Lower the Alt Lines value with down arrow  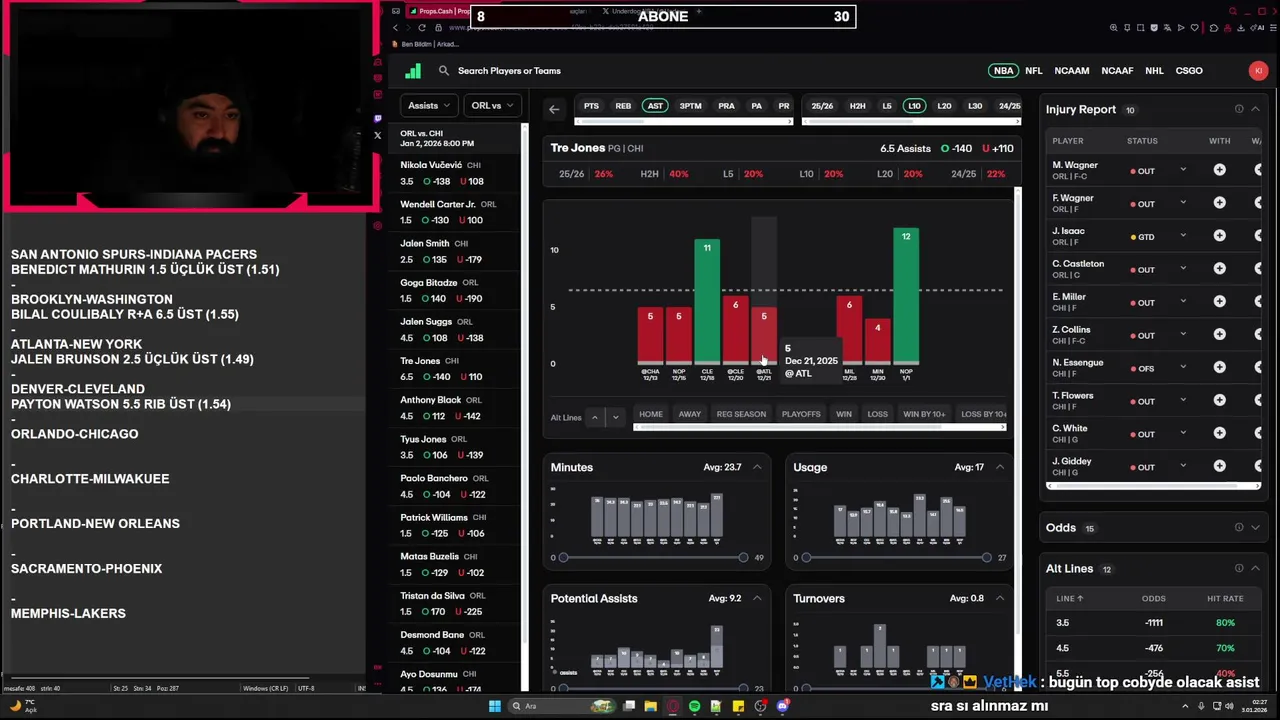click(616, 417)
